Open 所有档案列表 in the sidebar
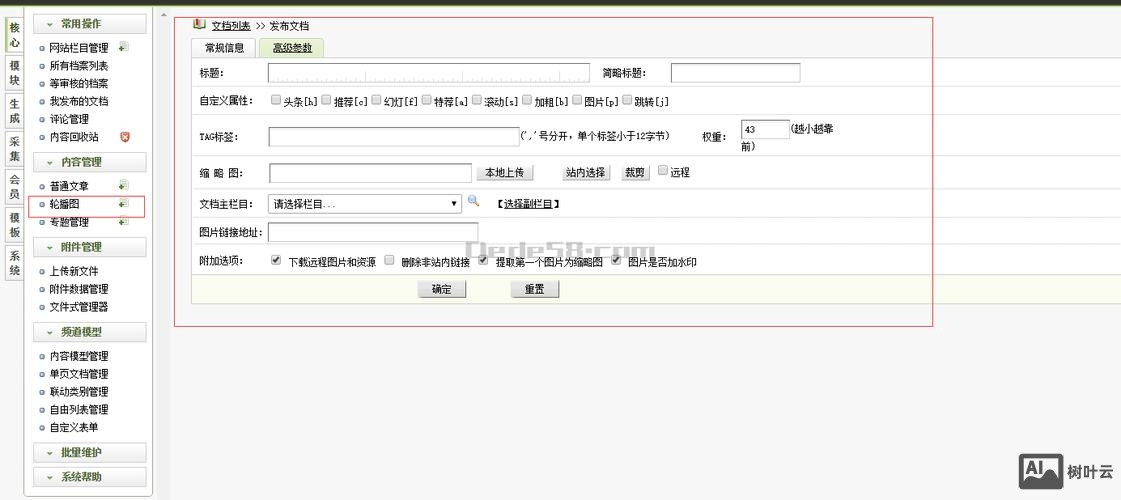1121x500 pixels. pos(79,66)
